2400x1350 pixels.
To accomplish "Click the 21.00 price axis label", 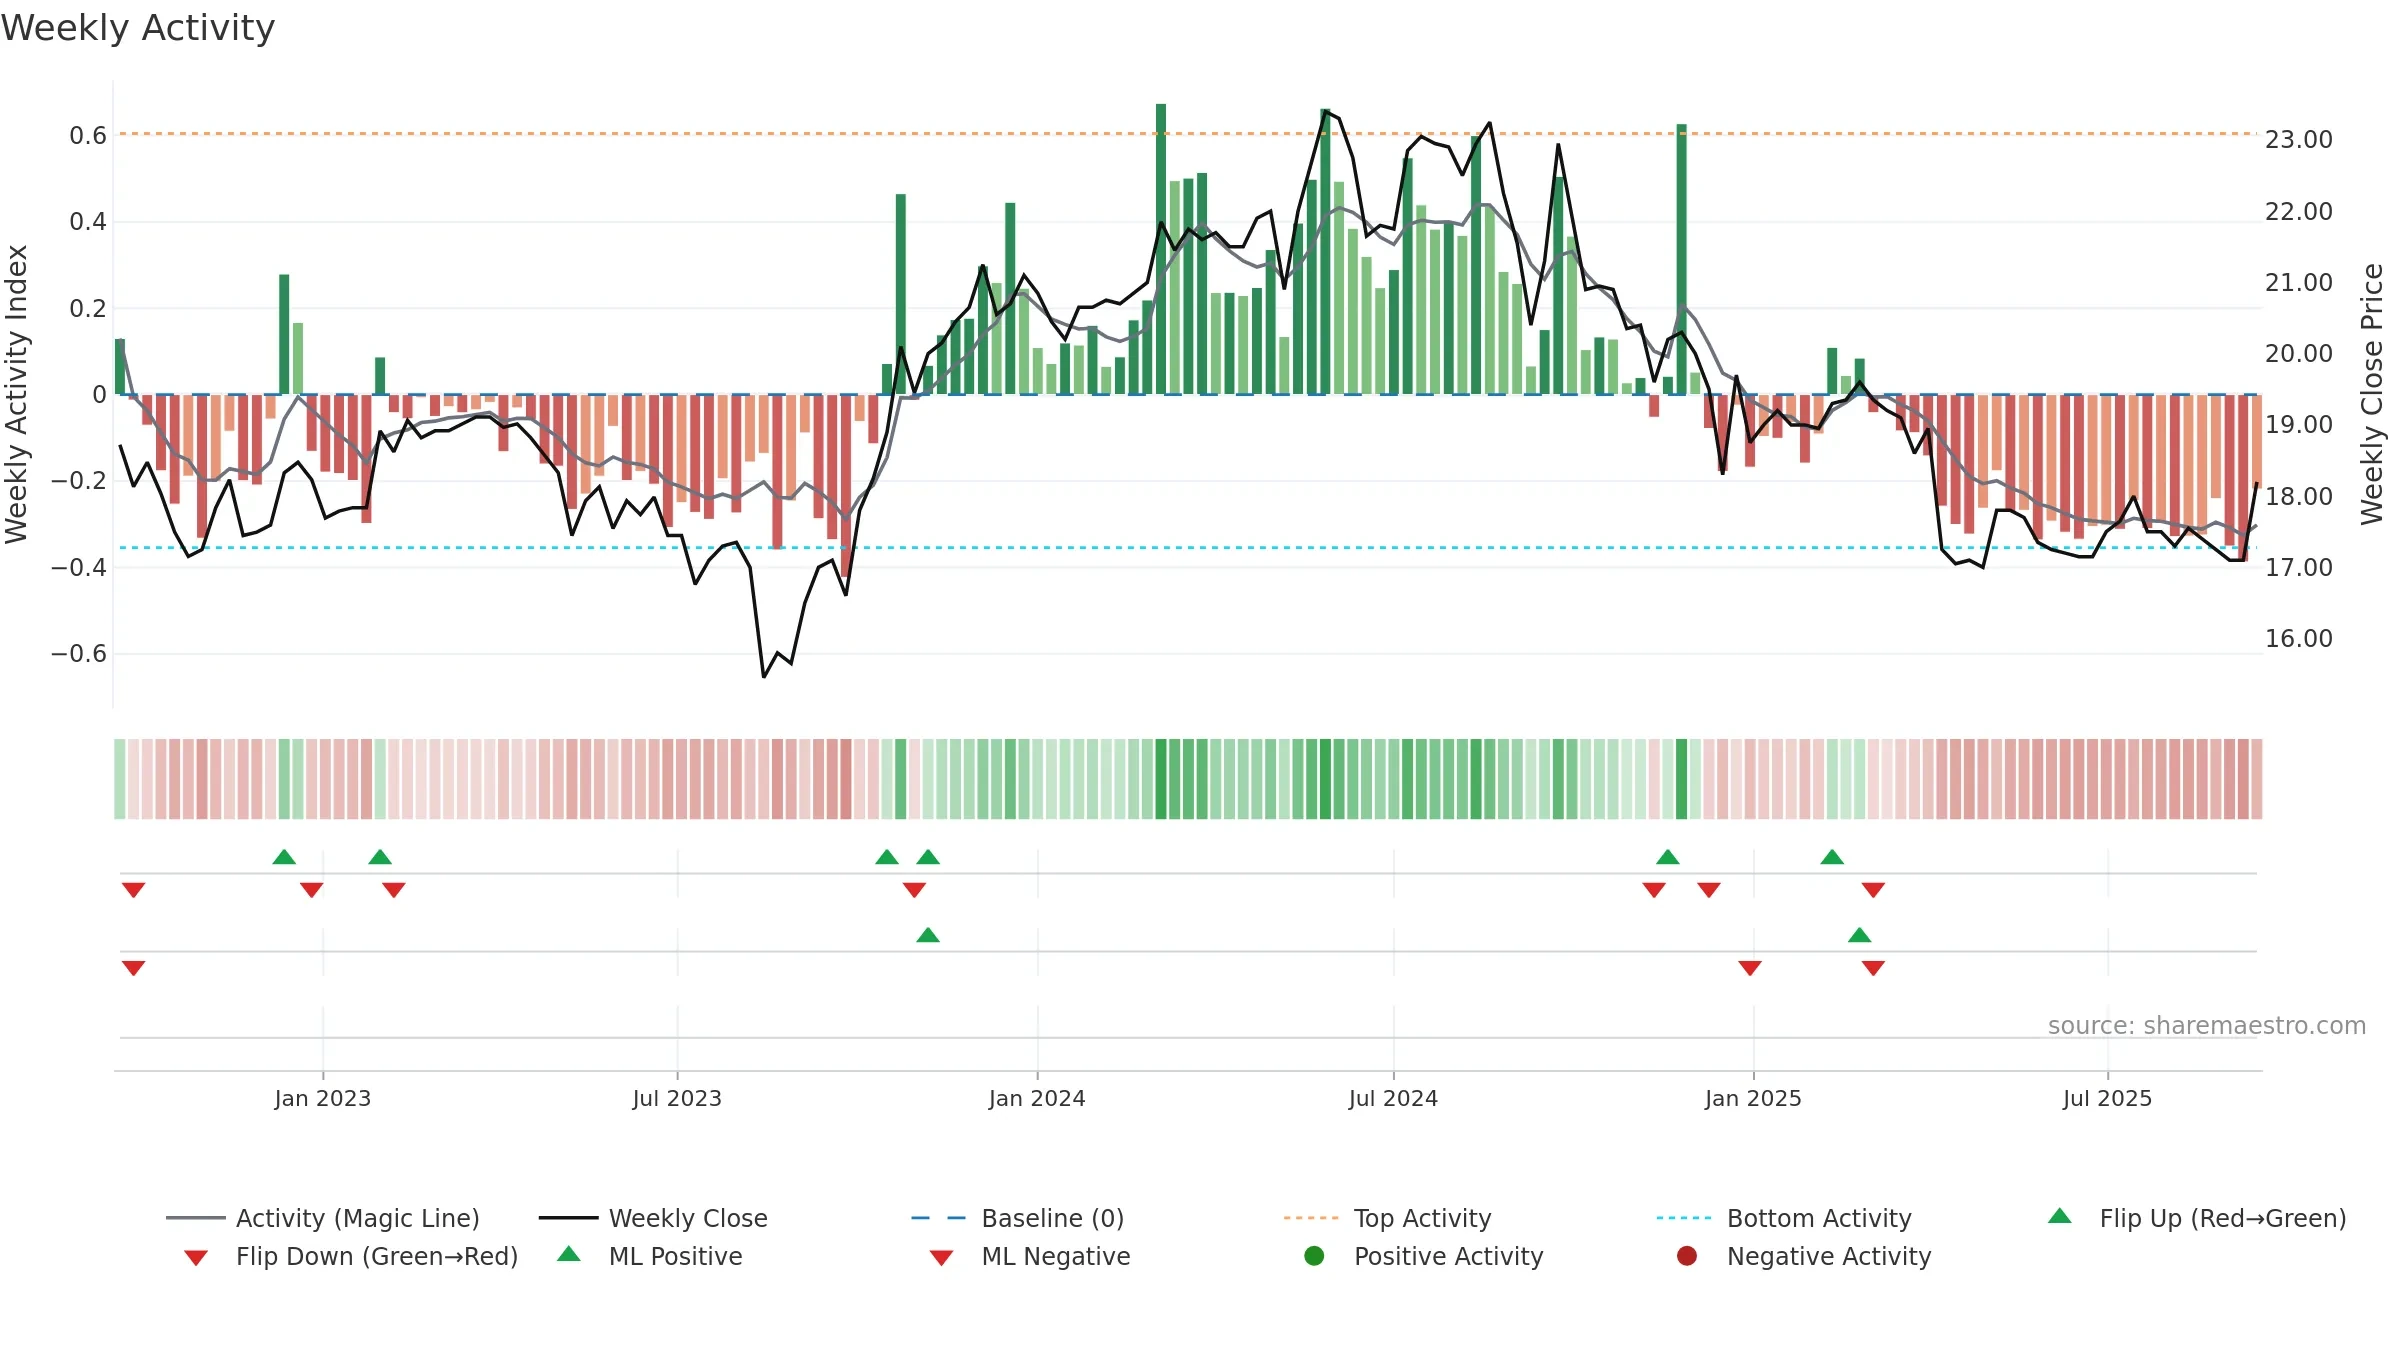I will (x=2299, y=282).
